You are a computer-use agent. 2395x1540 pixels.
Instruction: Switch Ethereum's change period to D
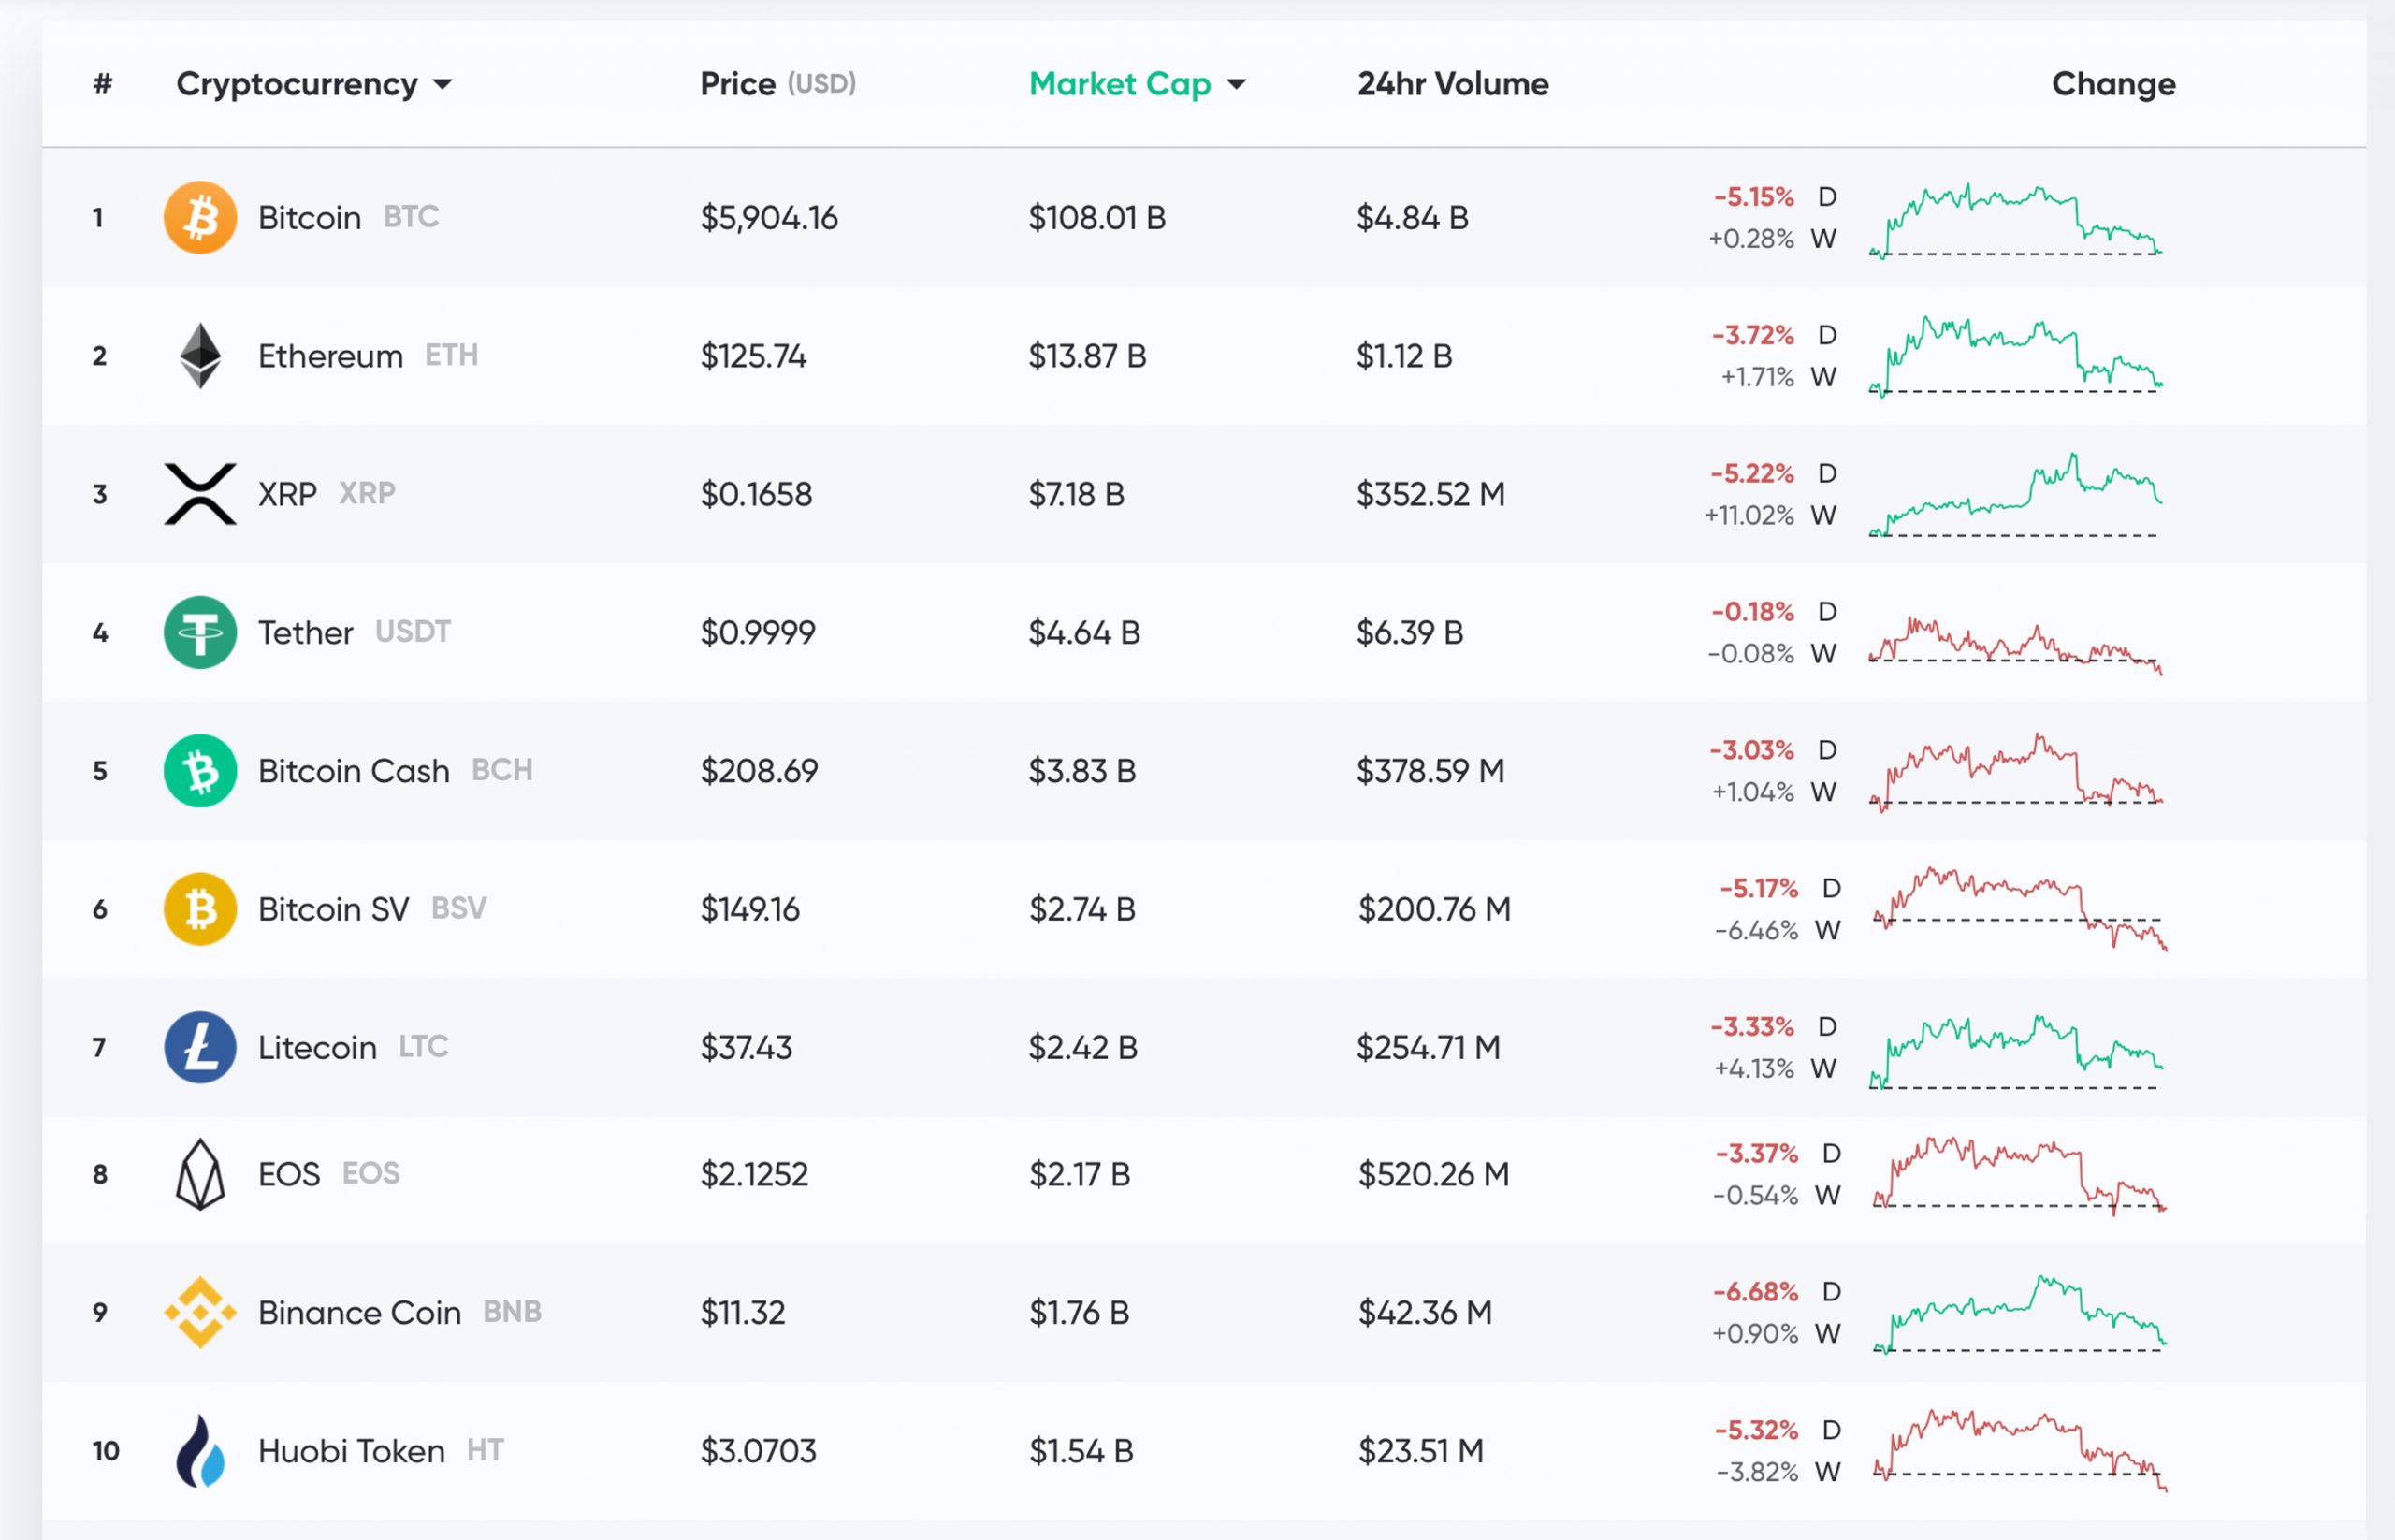tap(1826, 336)
